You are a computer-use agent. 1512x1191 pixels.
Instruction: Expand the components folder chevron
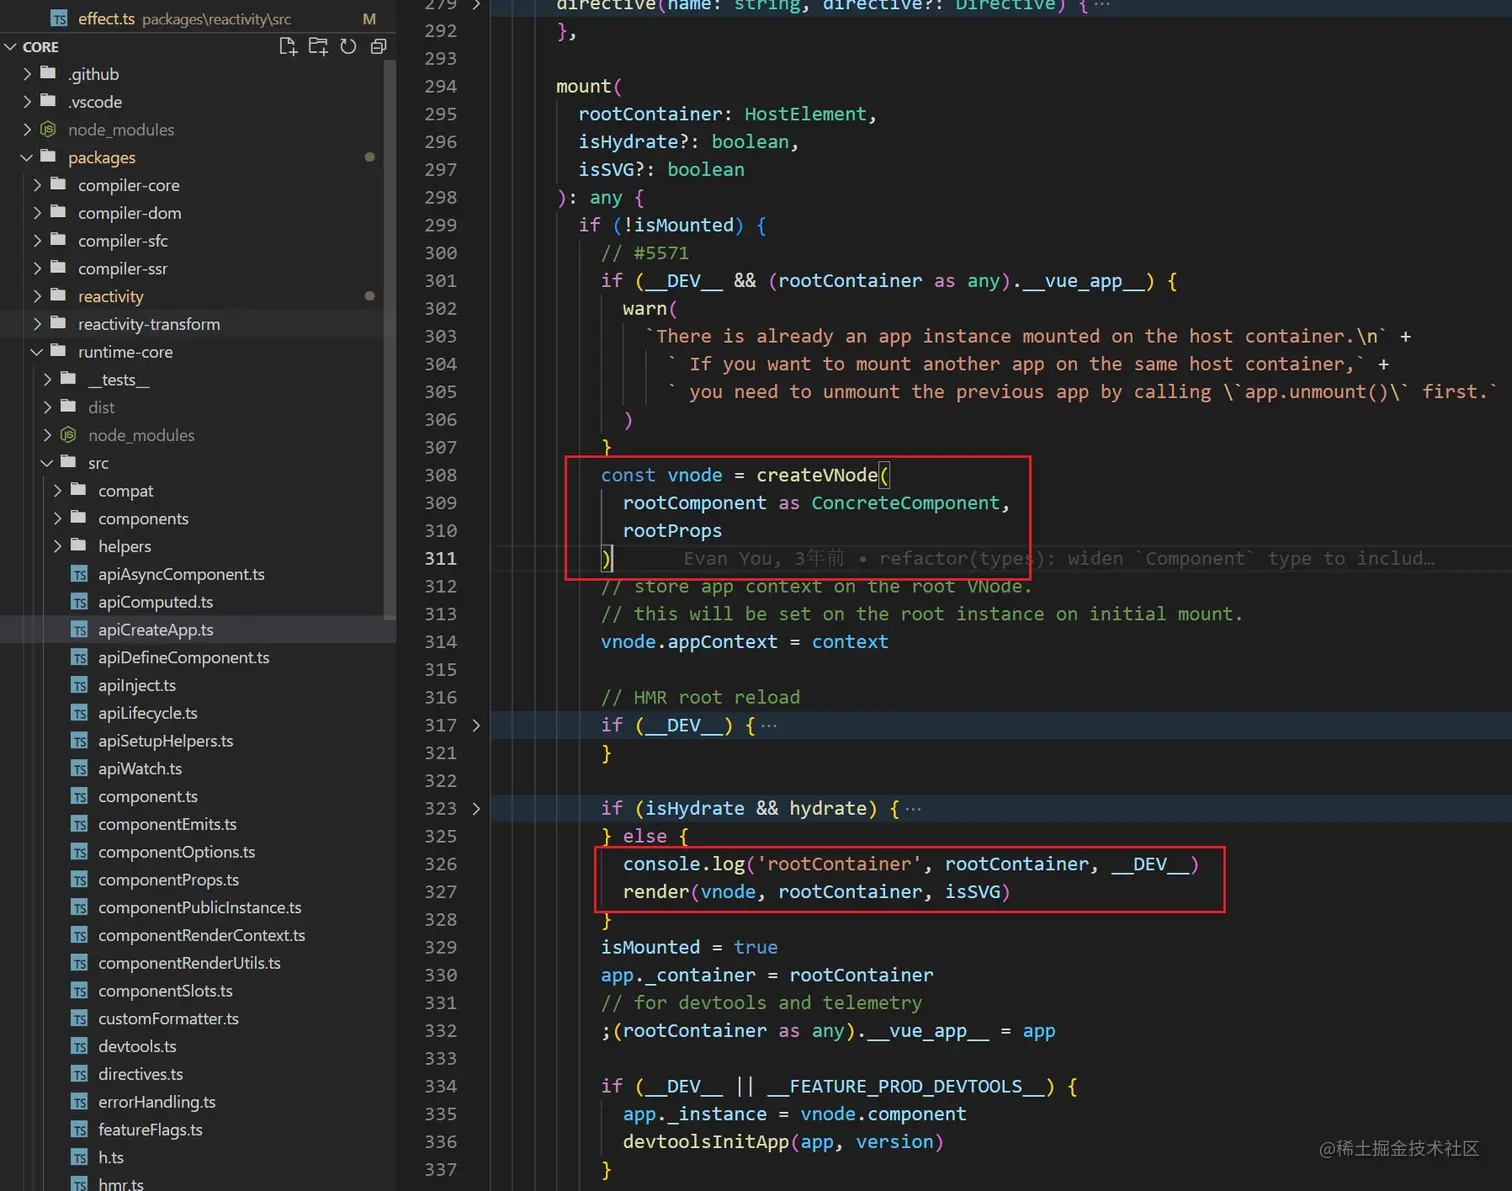[x=57, y=518]
